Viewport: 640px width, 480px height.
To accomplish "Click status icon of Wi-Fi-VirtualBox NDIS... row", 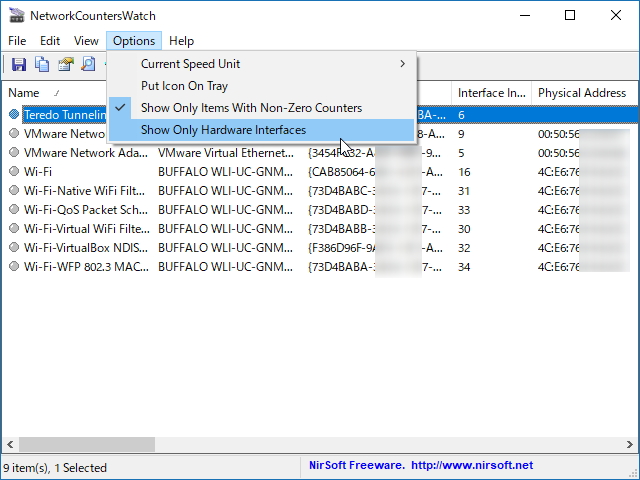I will pyautogui.click(x=14, y=247).
